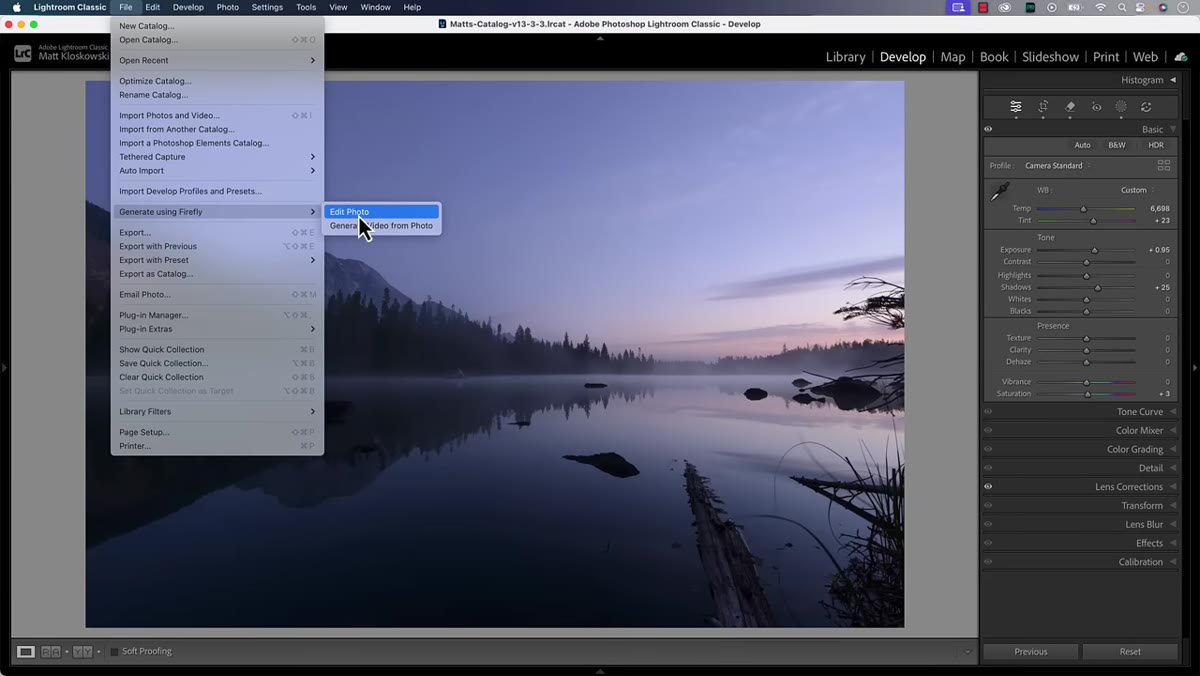The width and height of the screenshot is (1200, 676).
Task: Choose Generate Video from Photo
Action: pyautogui.click(x=381, y=226)
